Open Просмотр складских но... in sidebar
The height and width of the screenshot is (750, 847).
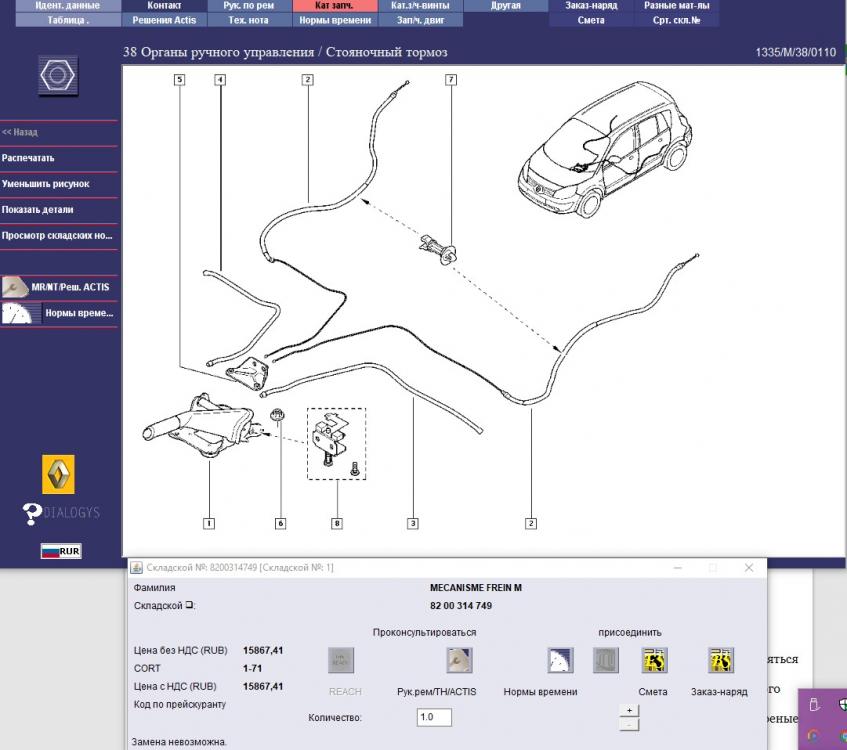tap(59, 236)
